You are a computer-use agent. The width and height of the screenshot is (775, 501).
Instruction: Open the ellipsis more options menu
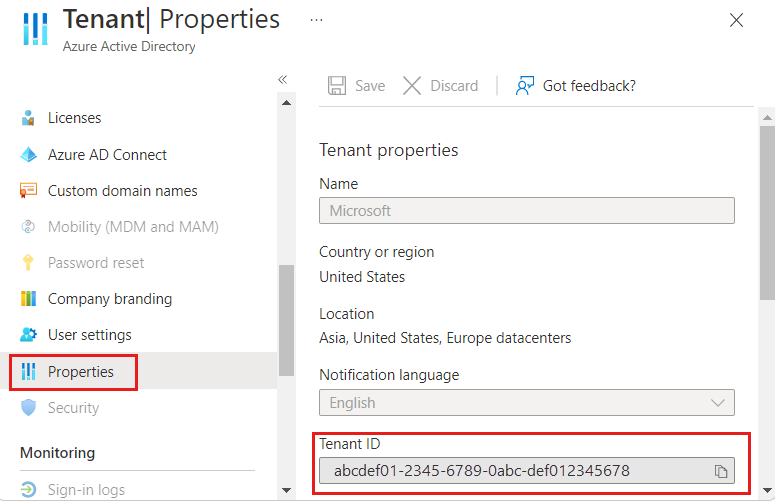317,20
